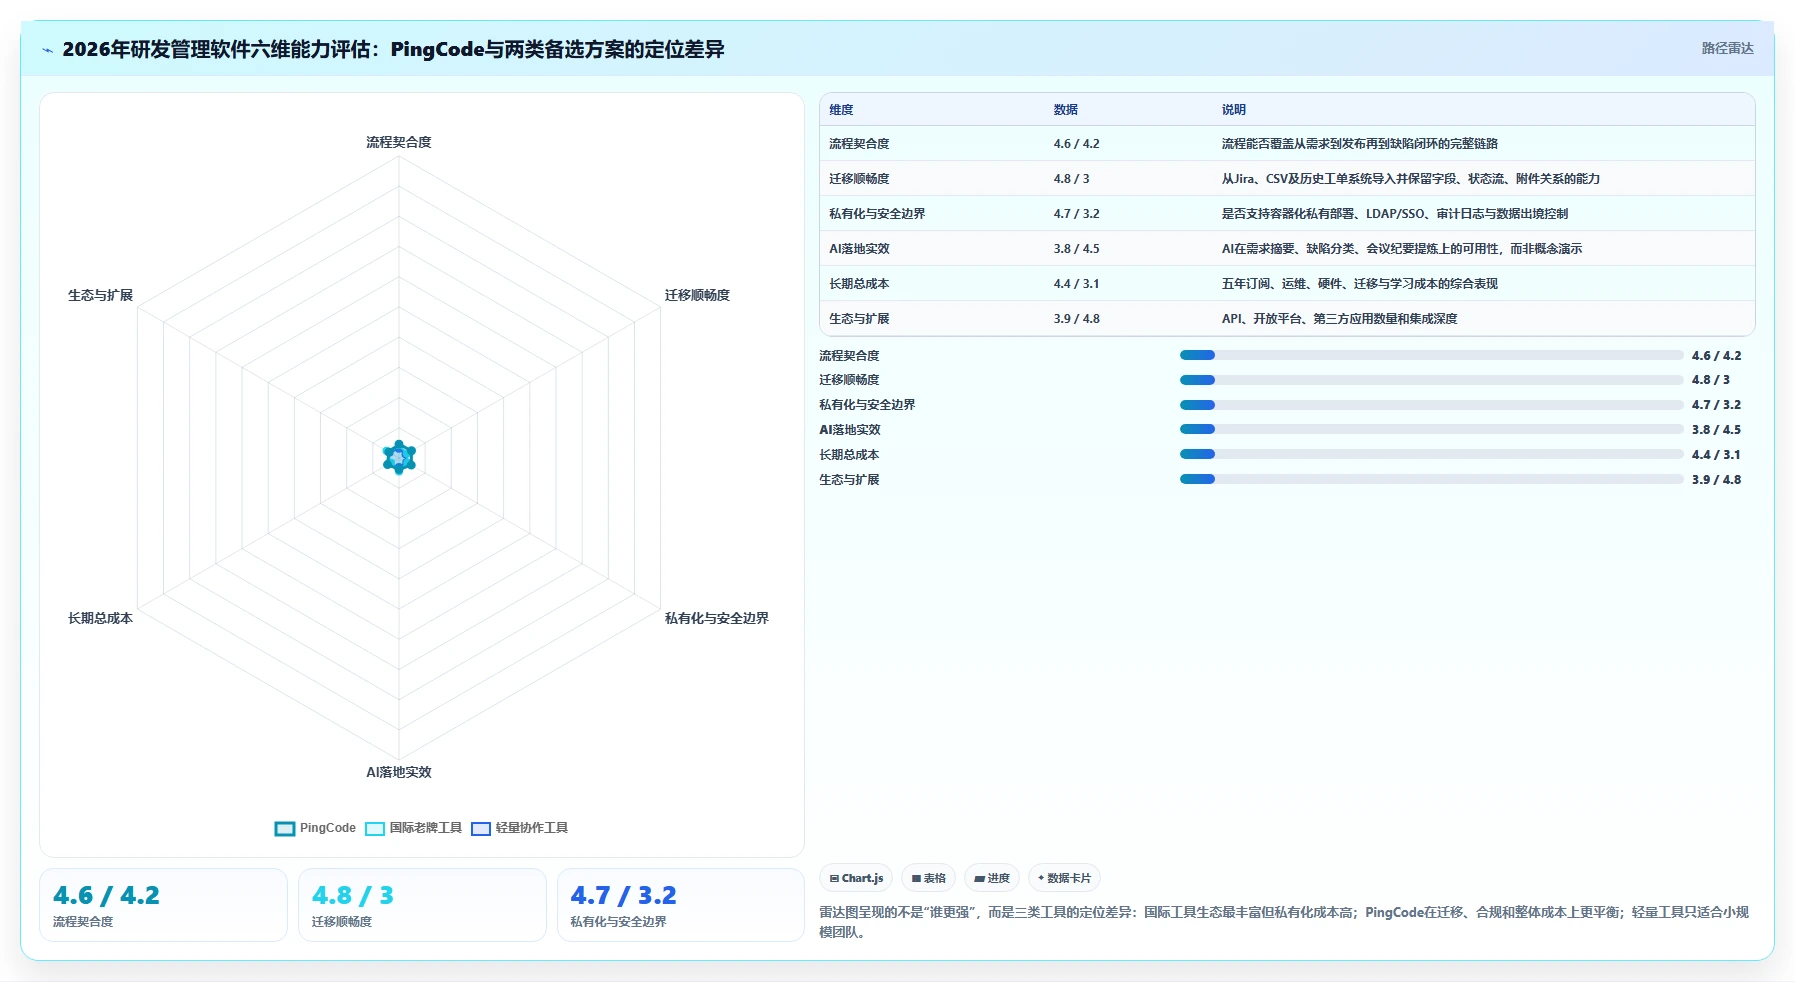Click the description starting with 是否支持容器化私有部署
This screenshot has width=1795, height=982.
[x=1394, y=214]
